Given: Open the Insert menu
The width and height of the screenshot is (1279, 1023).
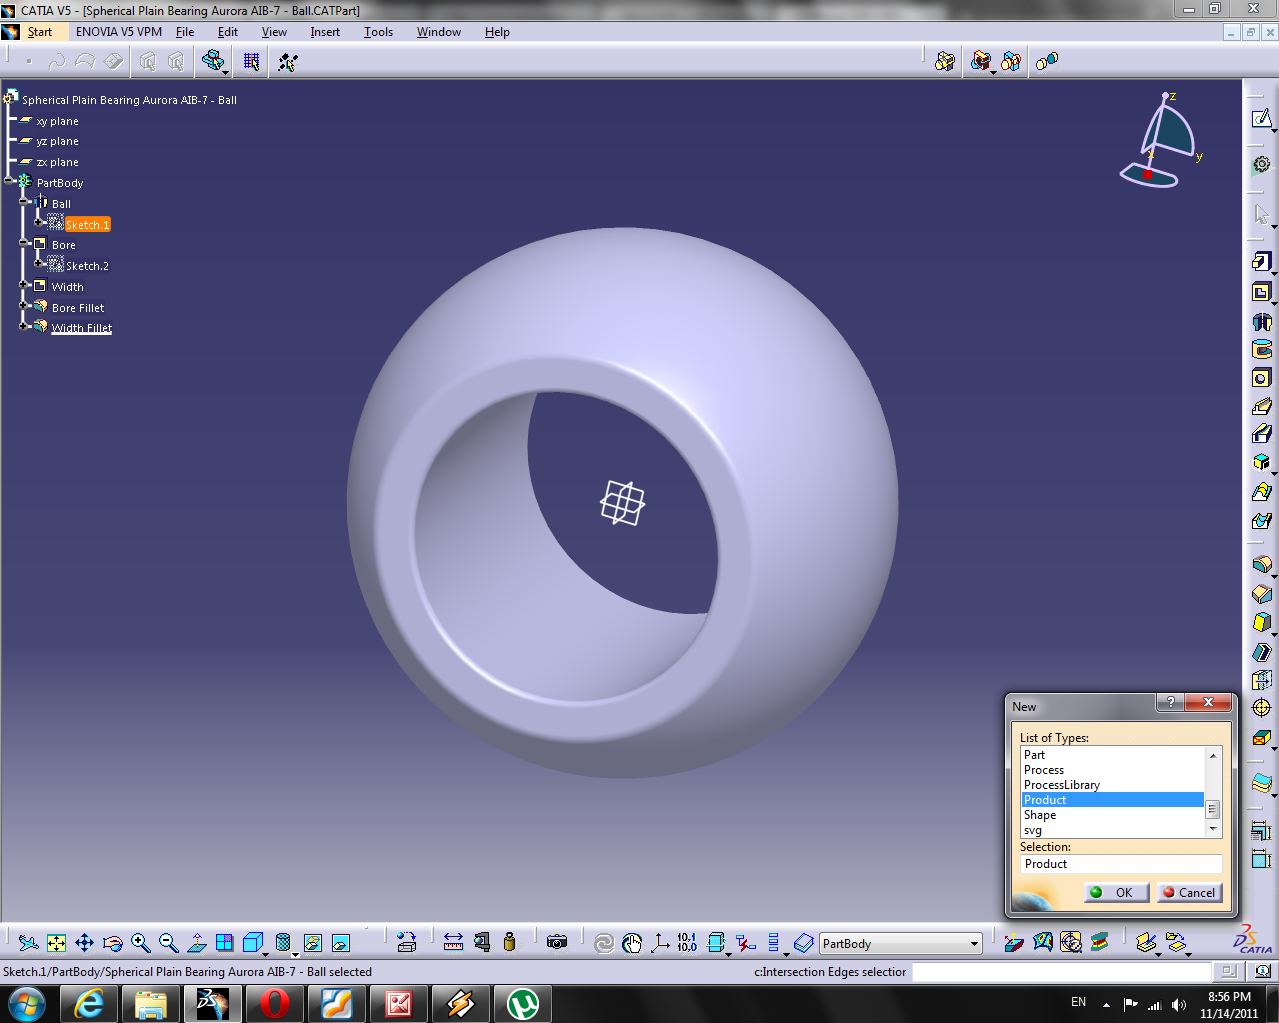Looking at the screenshot, I should 325,32.
